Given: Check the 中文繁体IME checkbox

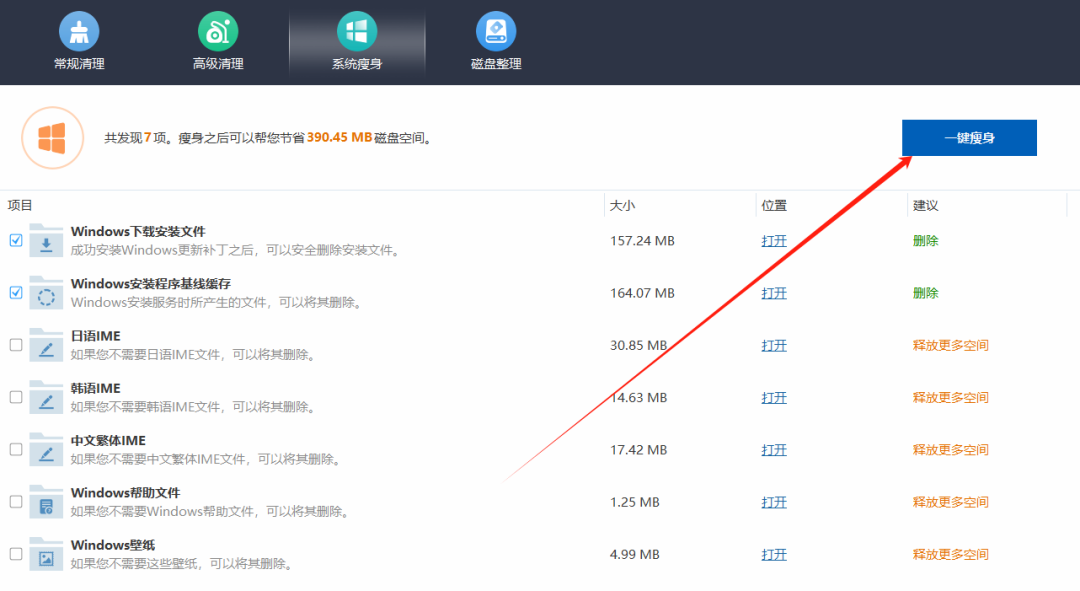Looking at the screenshot, I should point(16,450).
